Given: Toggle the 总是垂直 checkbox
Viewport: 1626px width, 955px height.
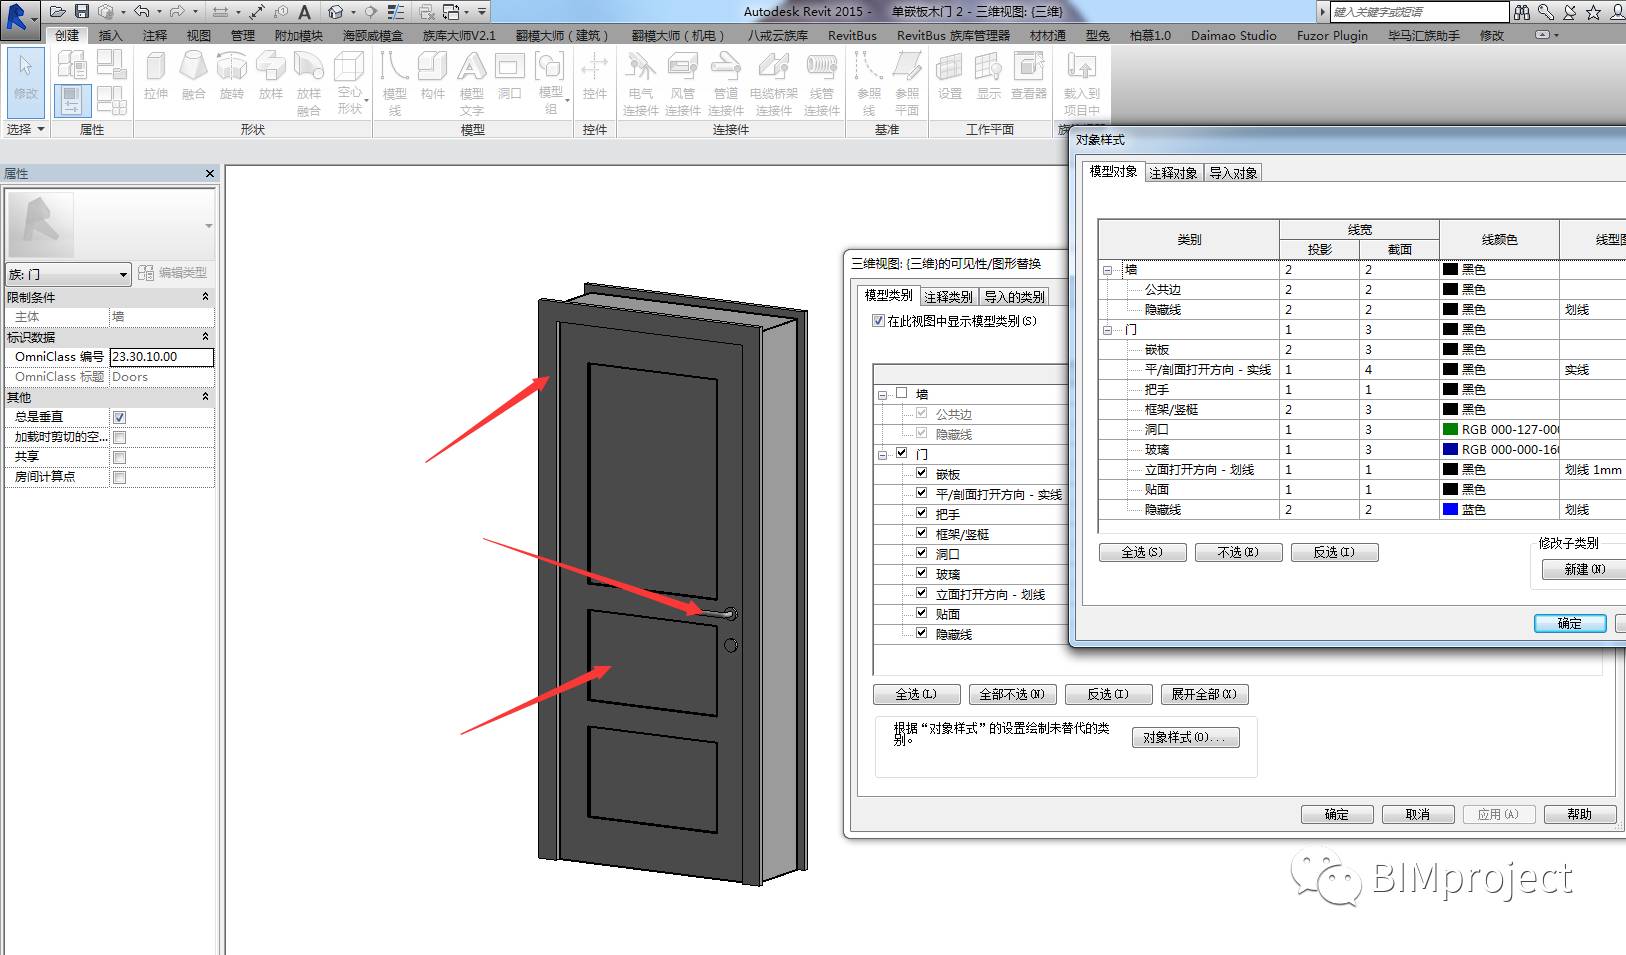Looking at the screenshot, I should click(119, 417).
